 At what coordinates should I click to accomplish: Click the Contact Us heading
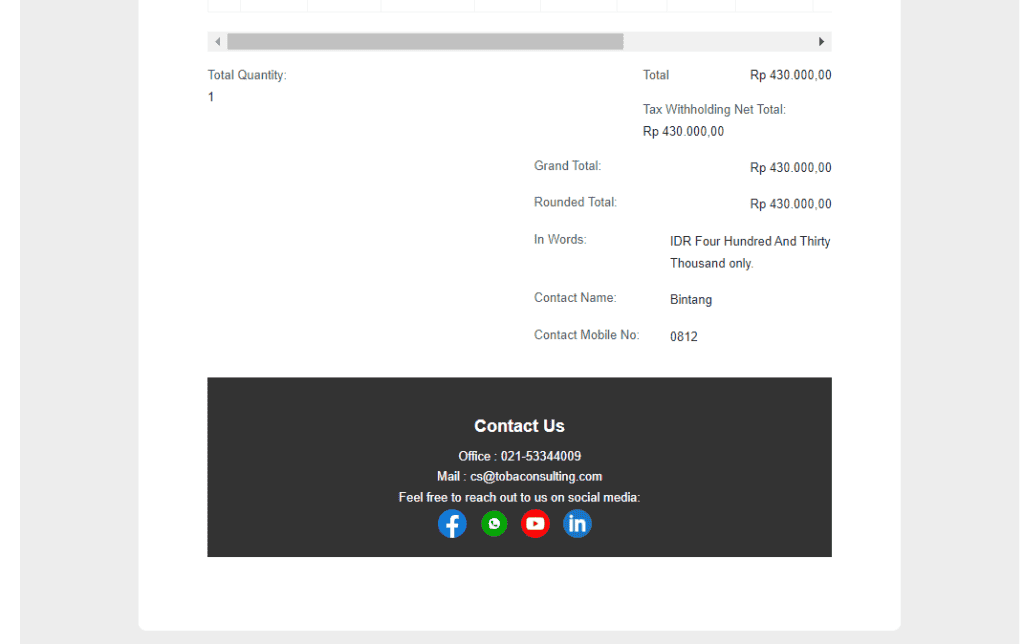coord(519,426)
